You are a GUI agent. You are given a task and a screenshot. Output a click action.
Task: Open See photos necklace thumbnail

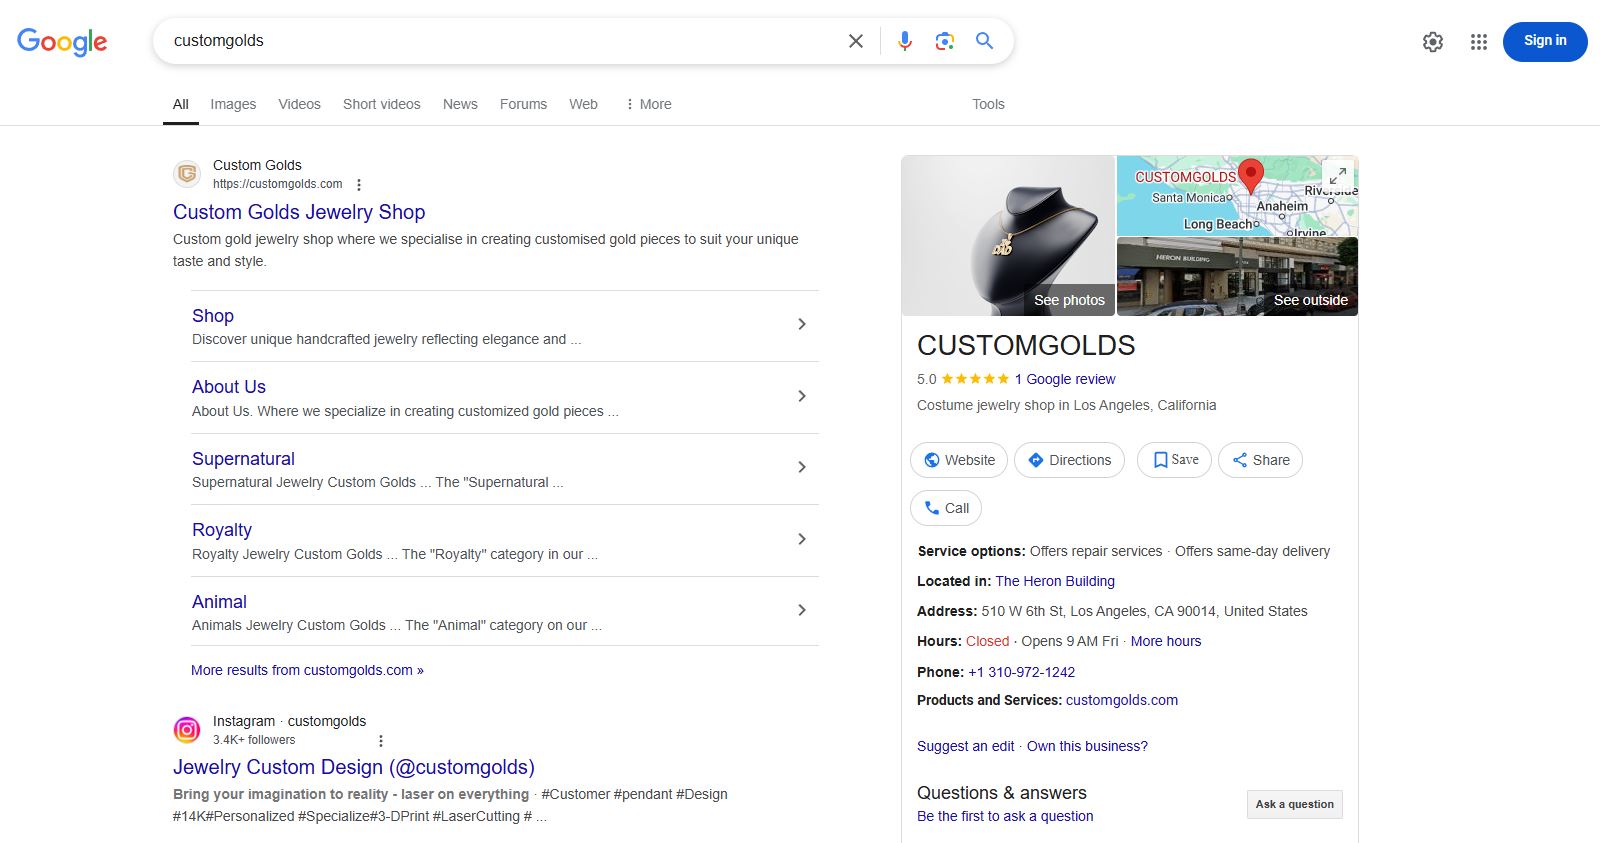pos(1008,236)
